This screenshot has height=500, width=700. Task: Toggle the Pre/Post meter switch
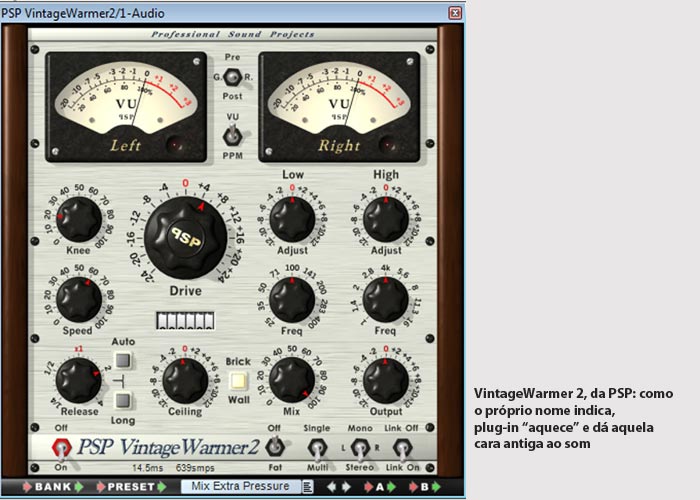point(233,77)
